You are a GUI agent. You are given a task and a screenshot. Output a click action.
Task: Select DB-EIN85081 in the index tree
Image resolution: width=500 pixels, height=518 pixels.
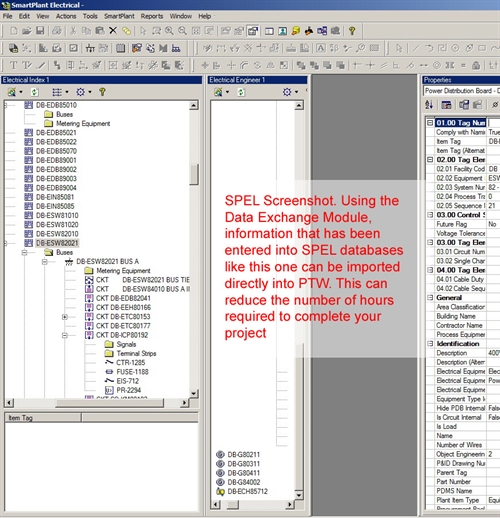coord(55,197)
